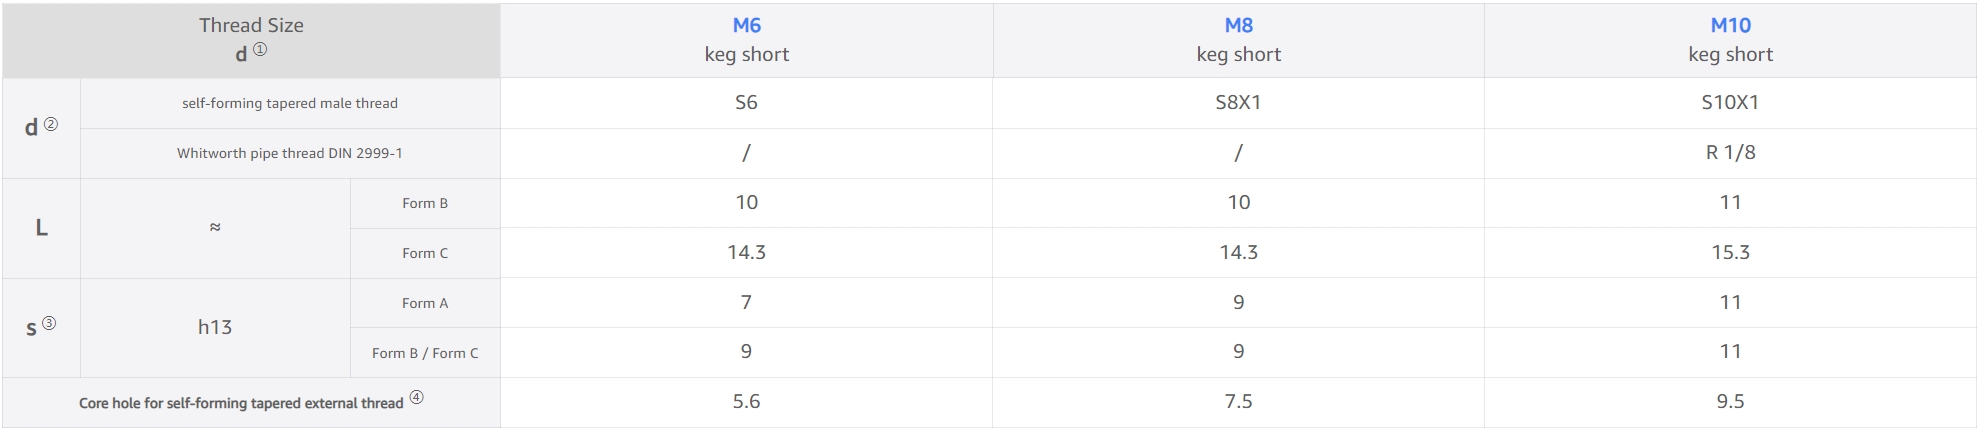Click the Thread Size header cell
Screen dimensions: 1978x430
coord(251,26)
